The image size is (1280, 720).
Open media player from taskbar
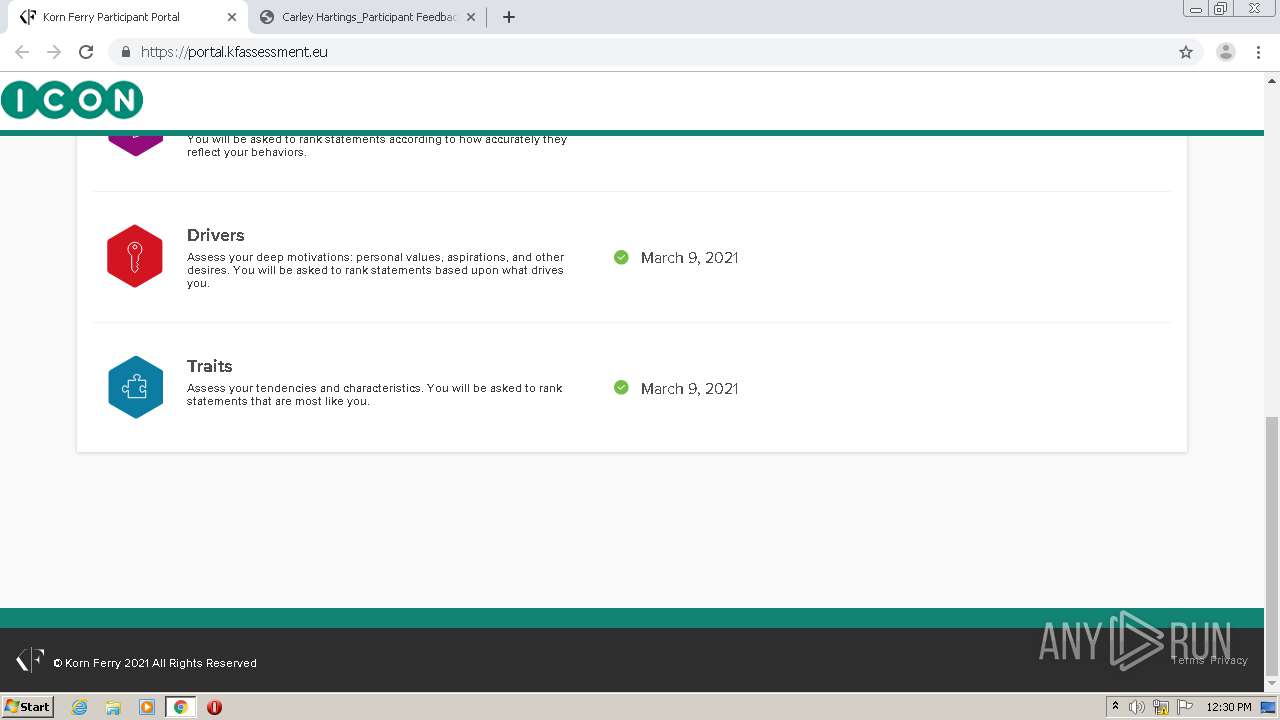[x=146, y=707]
